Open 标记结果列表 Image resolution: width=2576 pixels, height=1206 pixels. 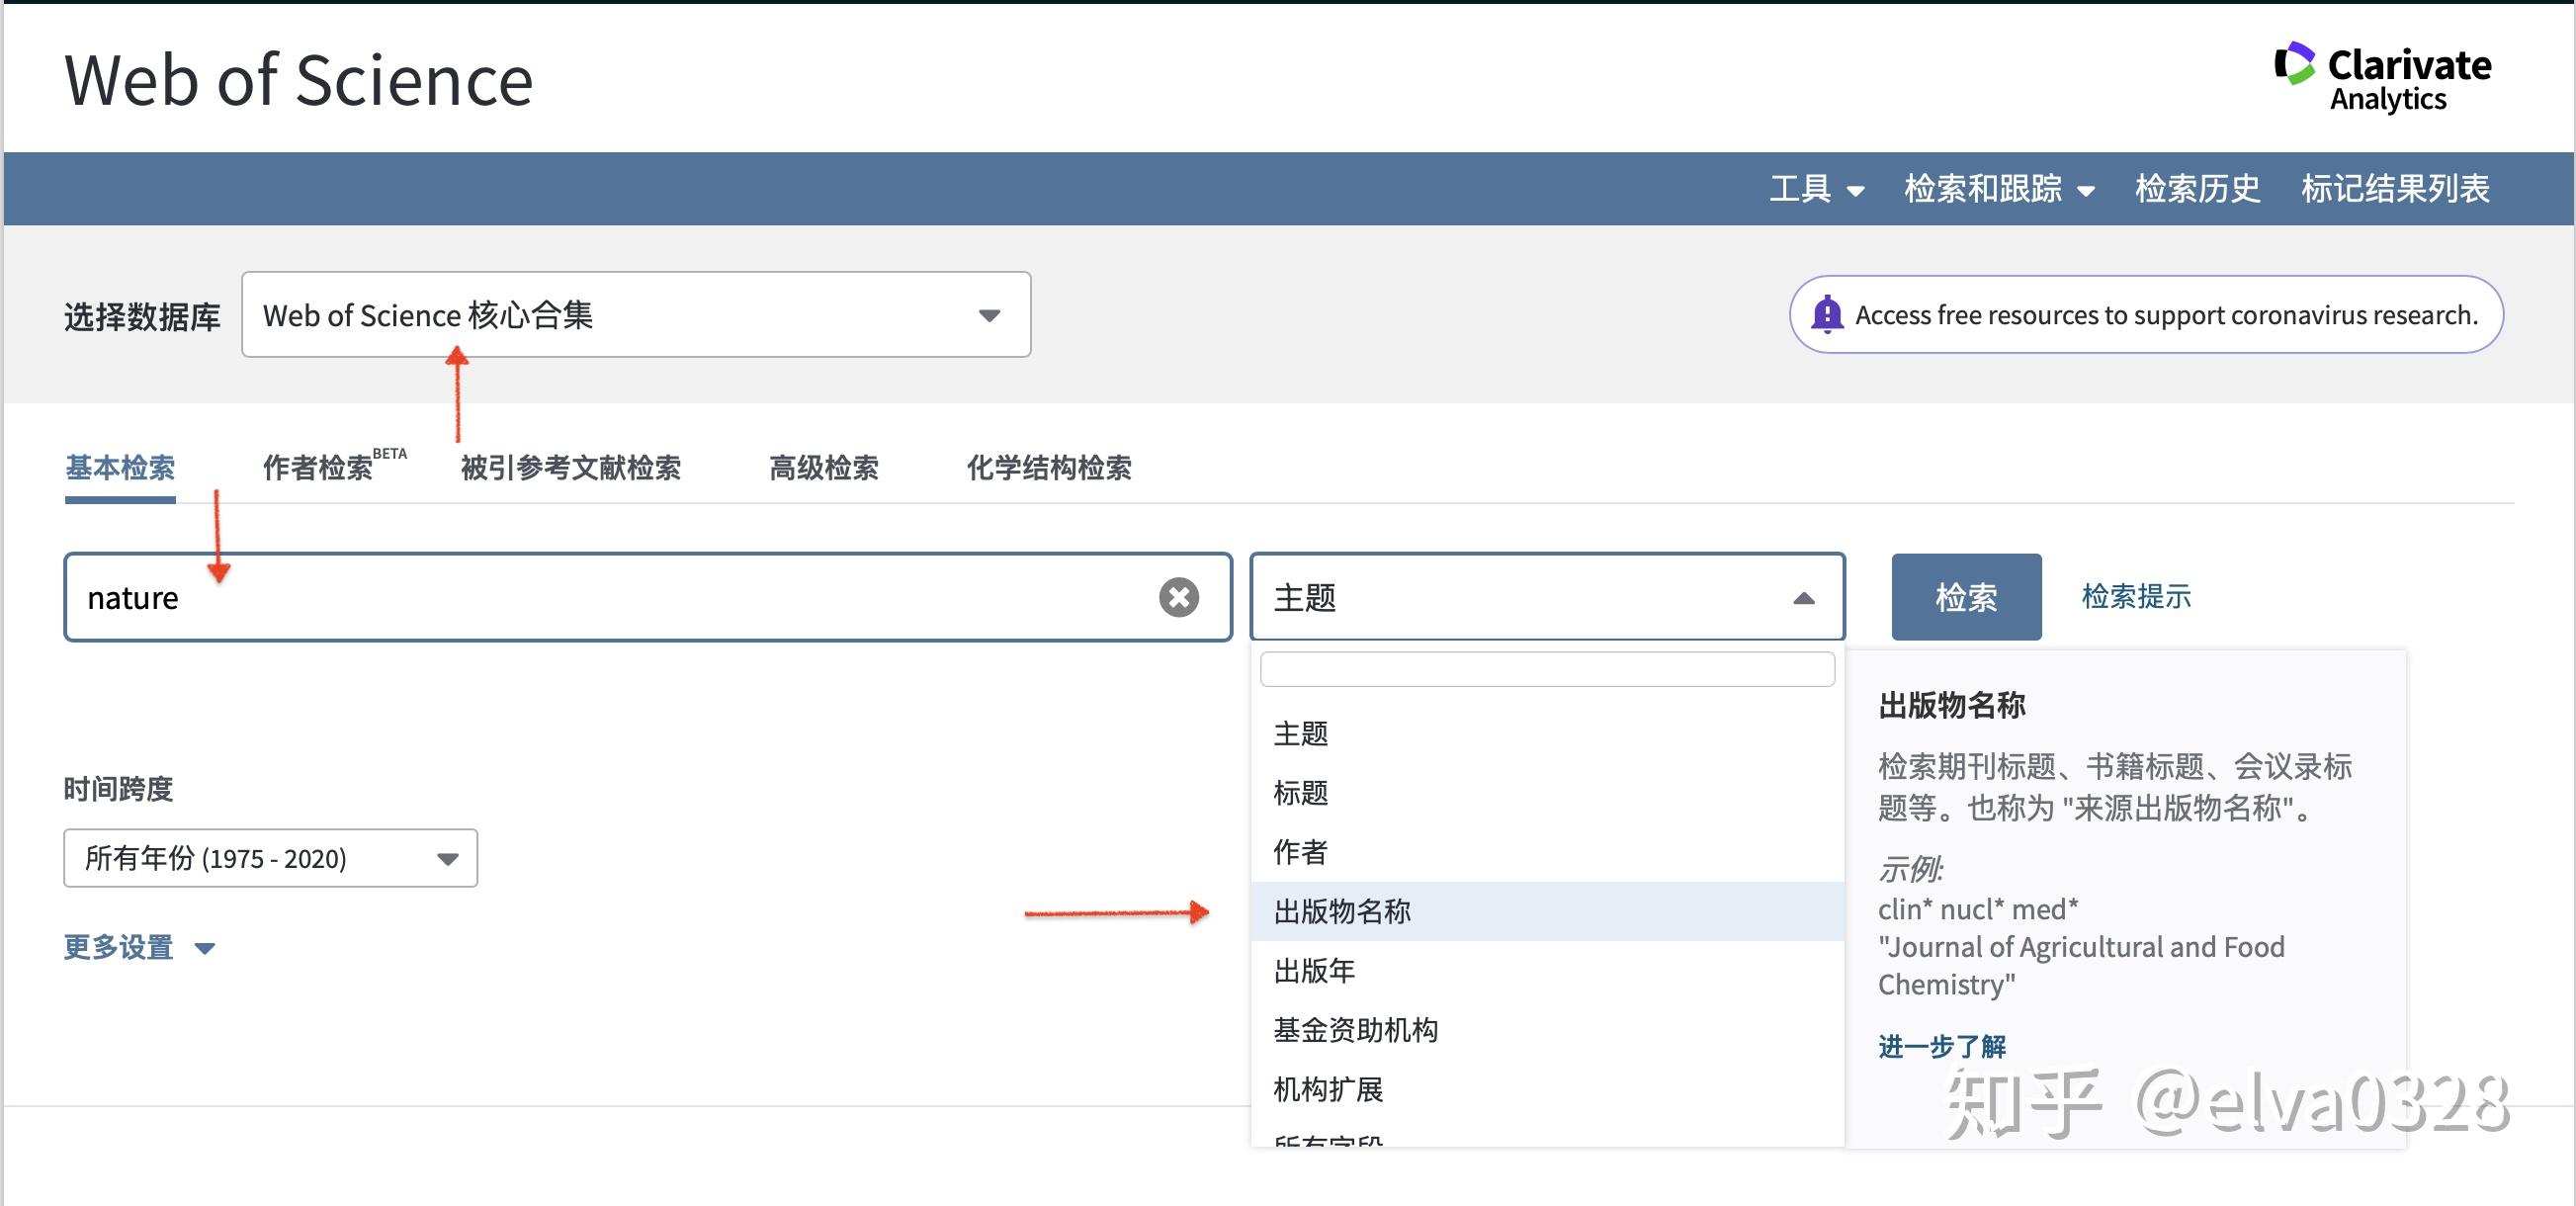click(2395, 188)
